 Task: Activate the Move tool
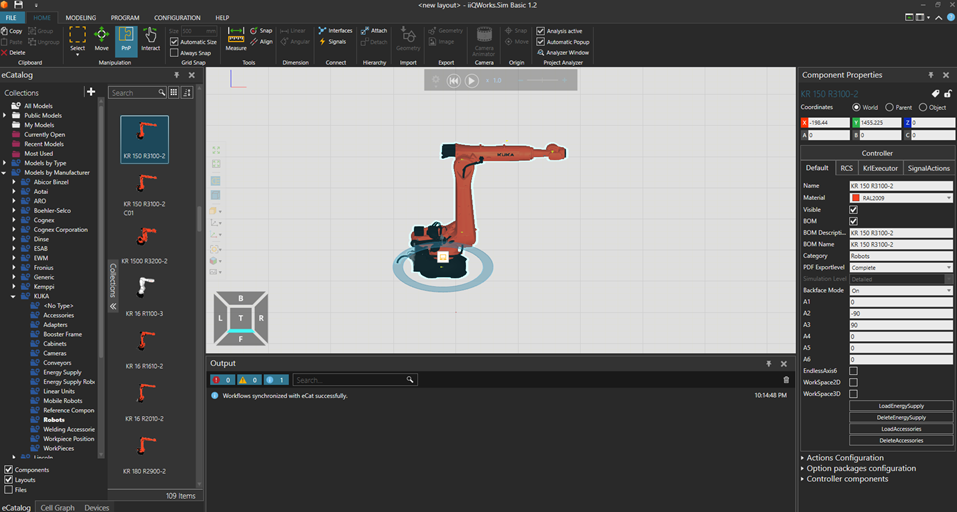coord(101,40)
